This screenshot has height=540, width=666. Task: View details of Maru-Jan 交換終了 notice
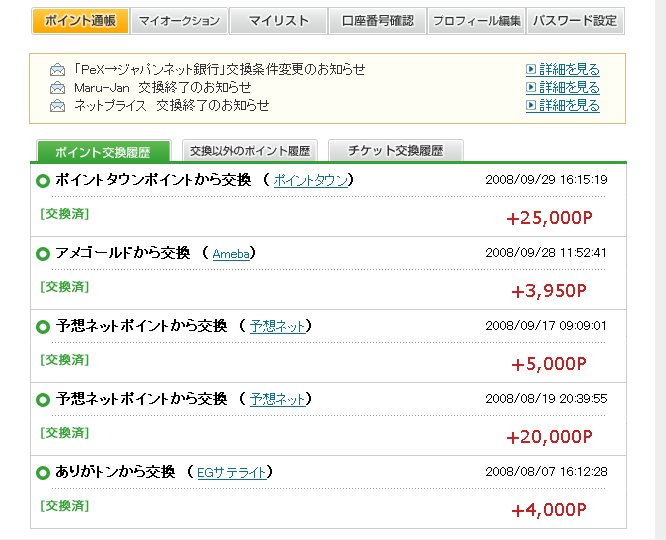point(569,88)
